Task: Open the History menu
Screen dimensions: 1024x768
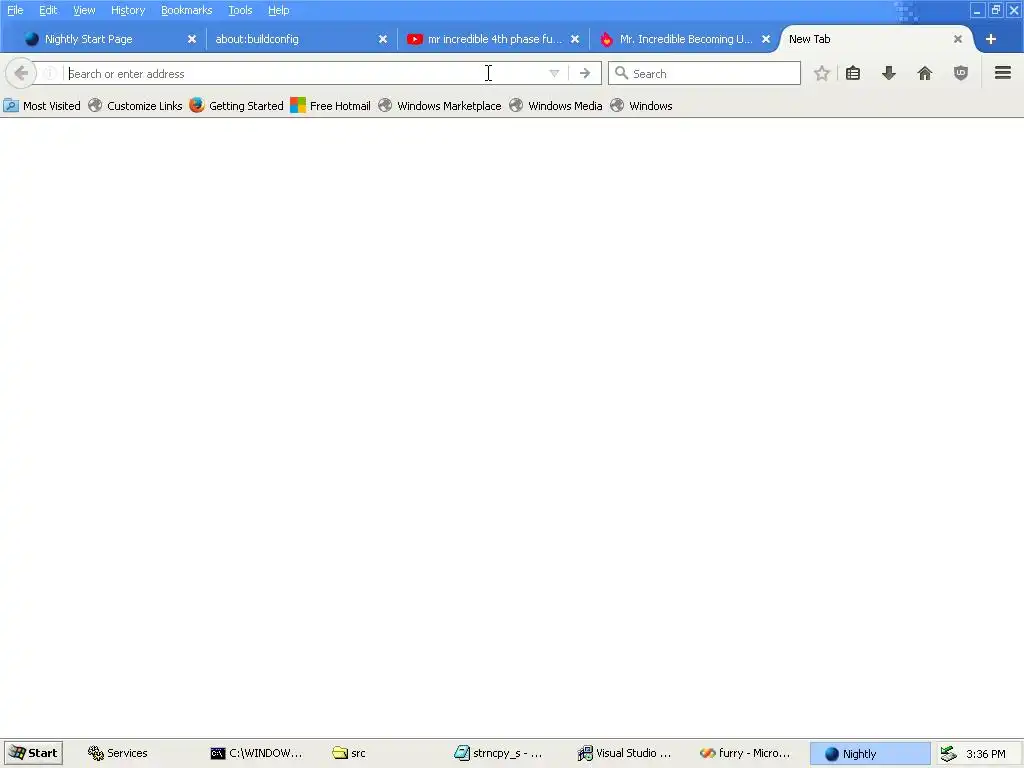Action: (128, 10)
